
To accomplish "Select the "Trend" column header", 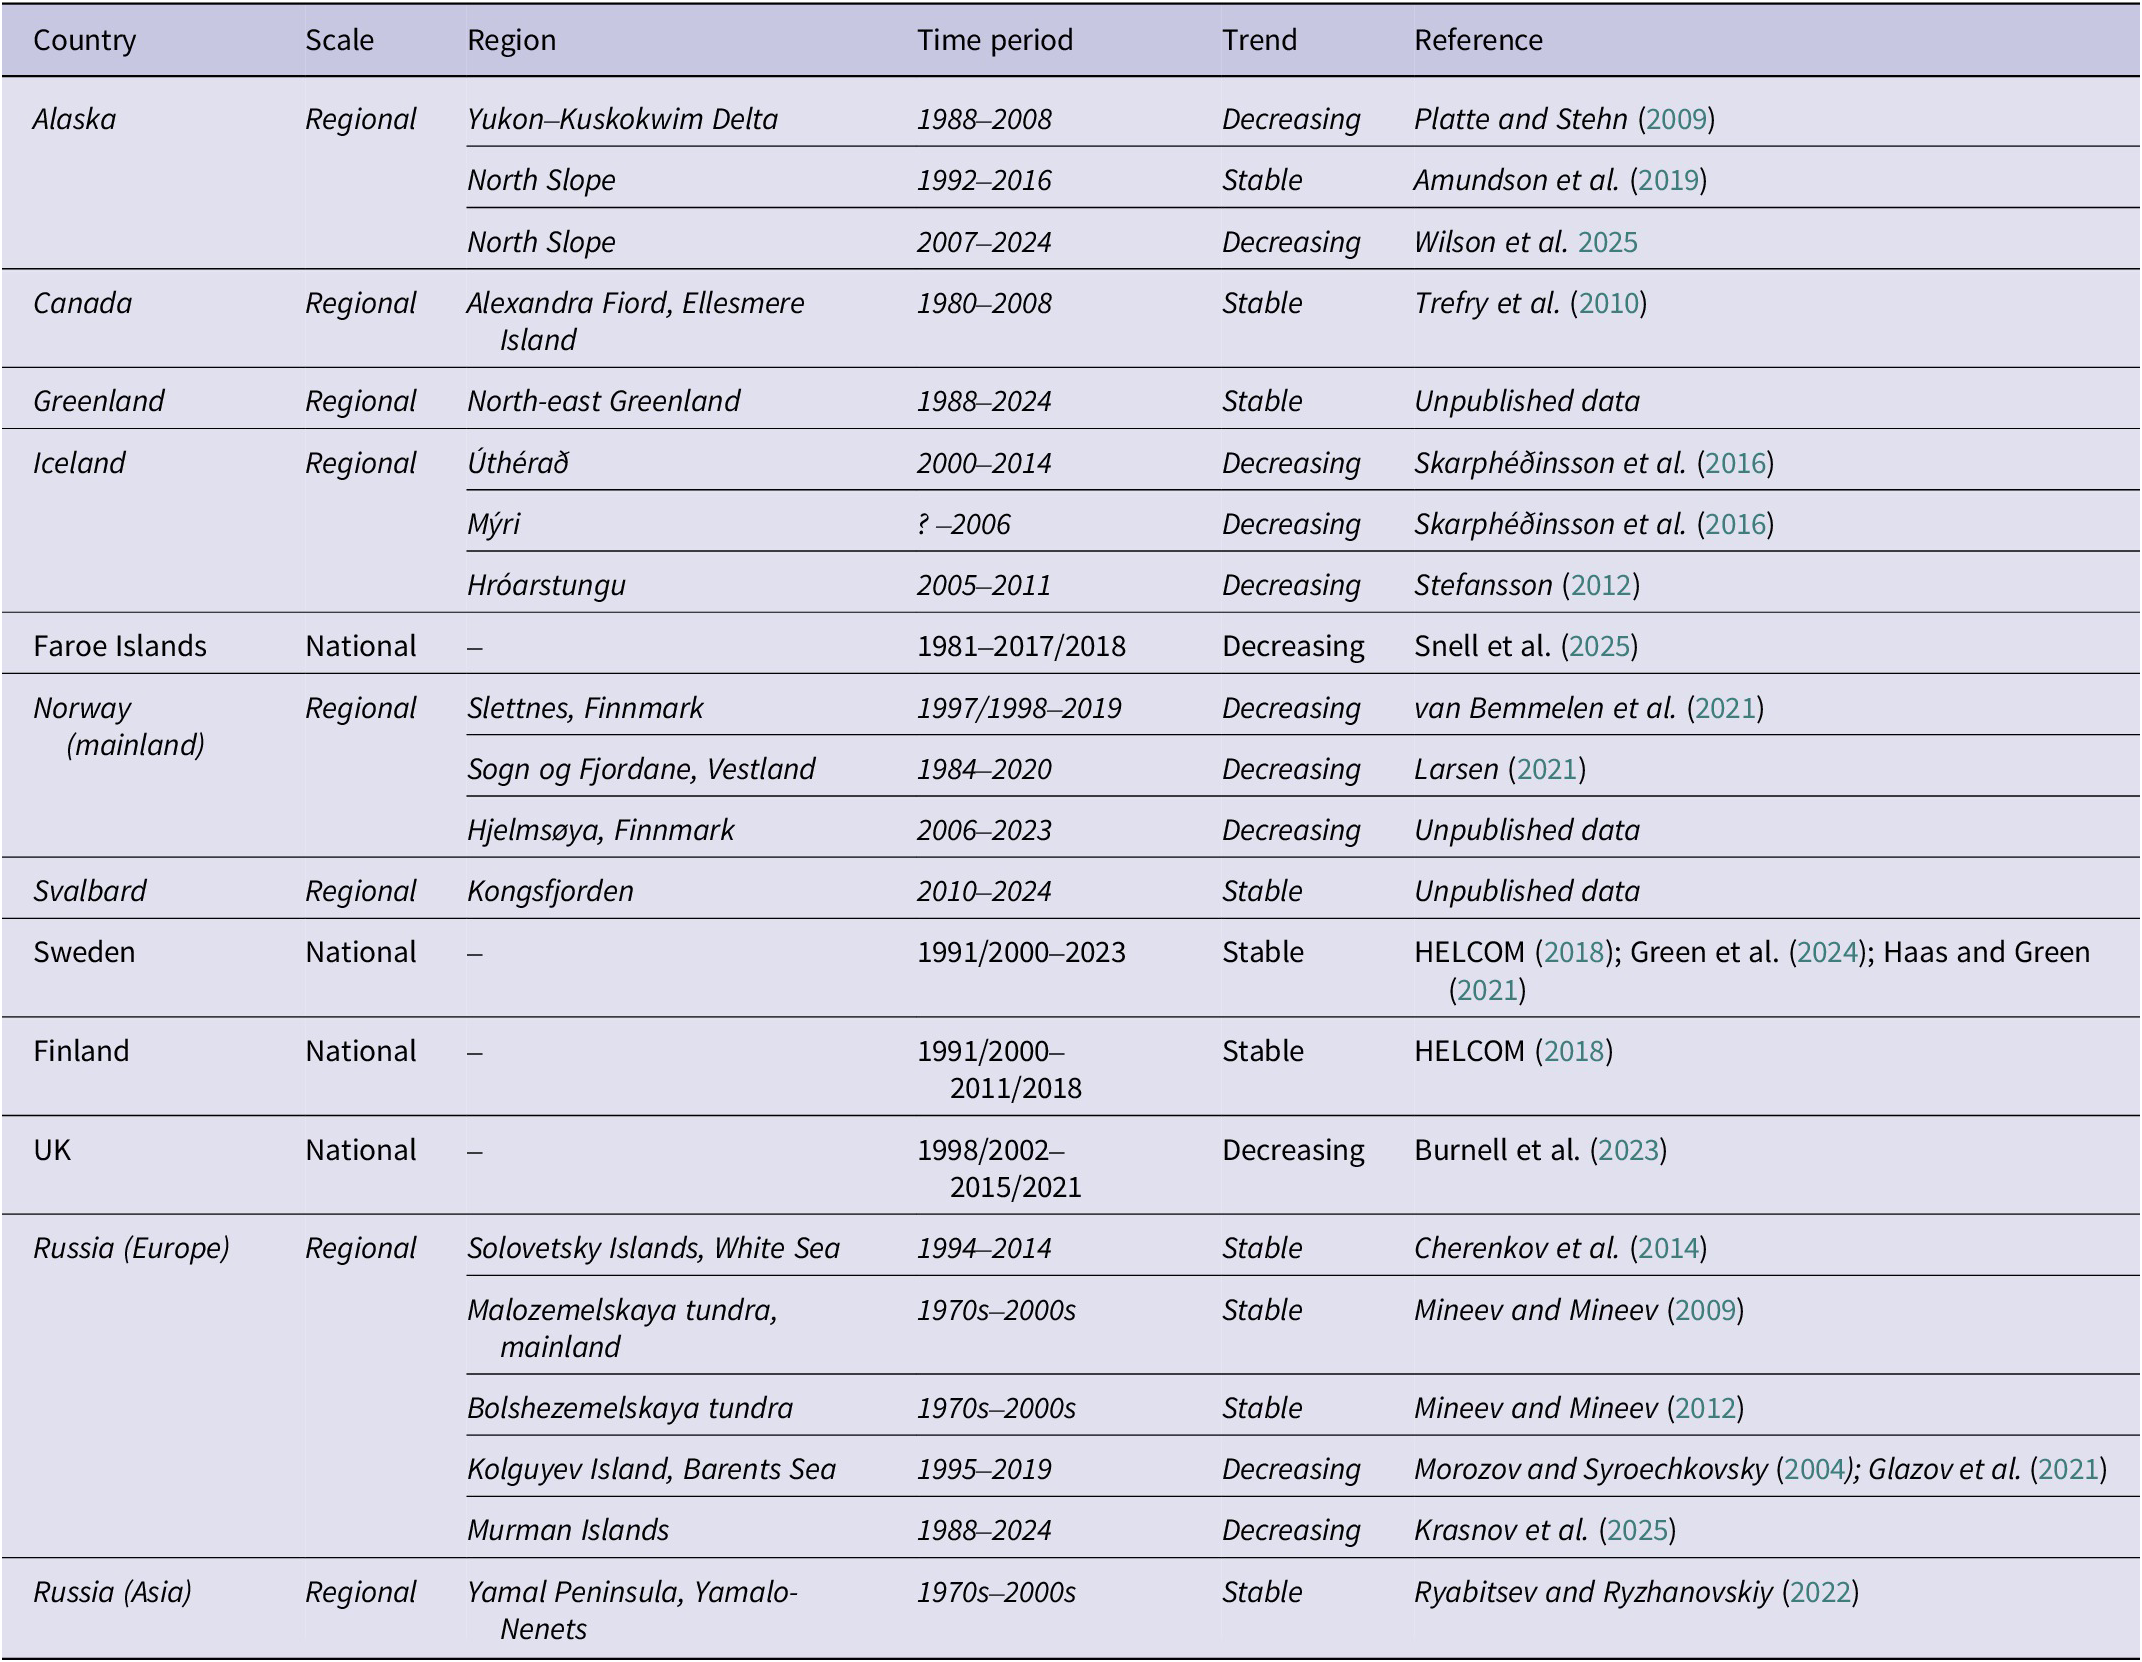I will point(1259,40).
